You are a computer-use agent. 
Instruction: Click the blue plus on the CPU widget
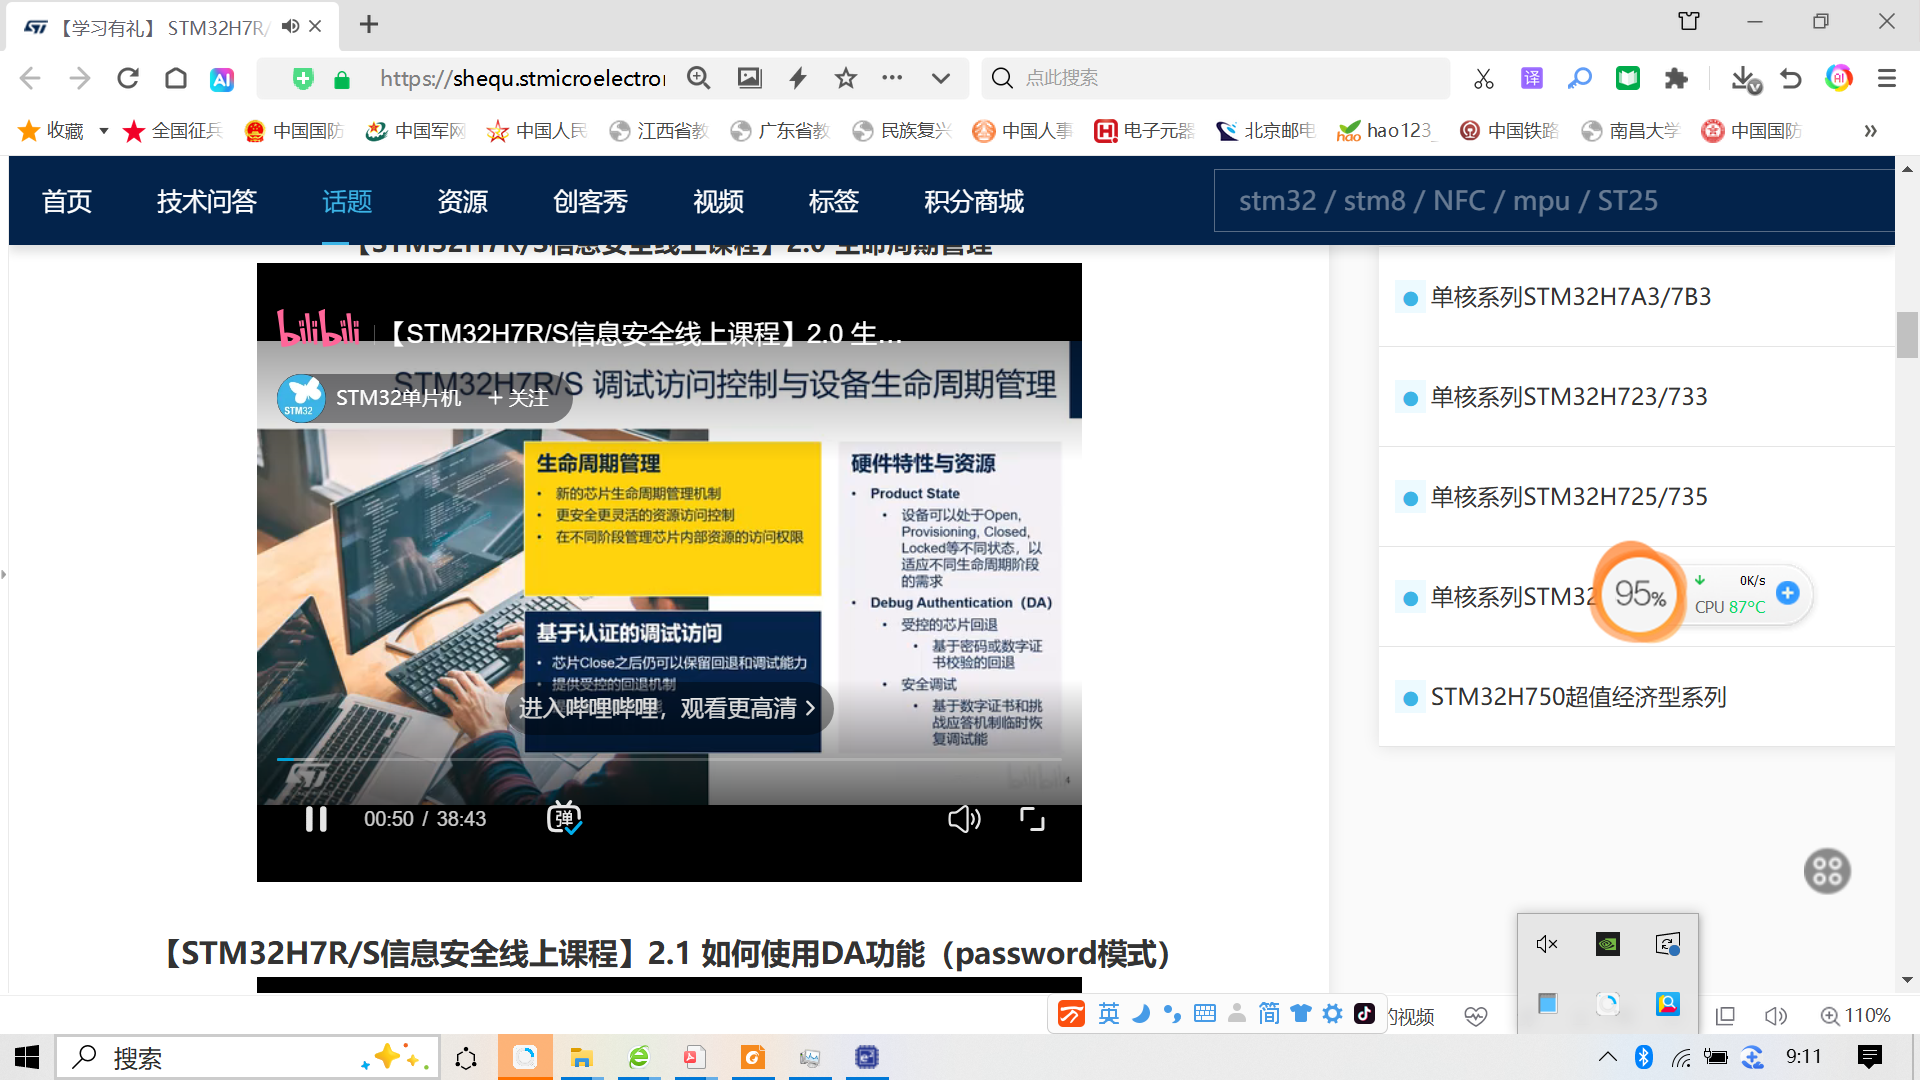[x=1788, y=593]
